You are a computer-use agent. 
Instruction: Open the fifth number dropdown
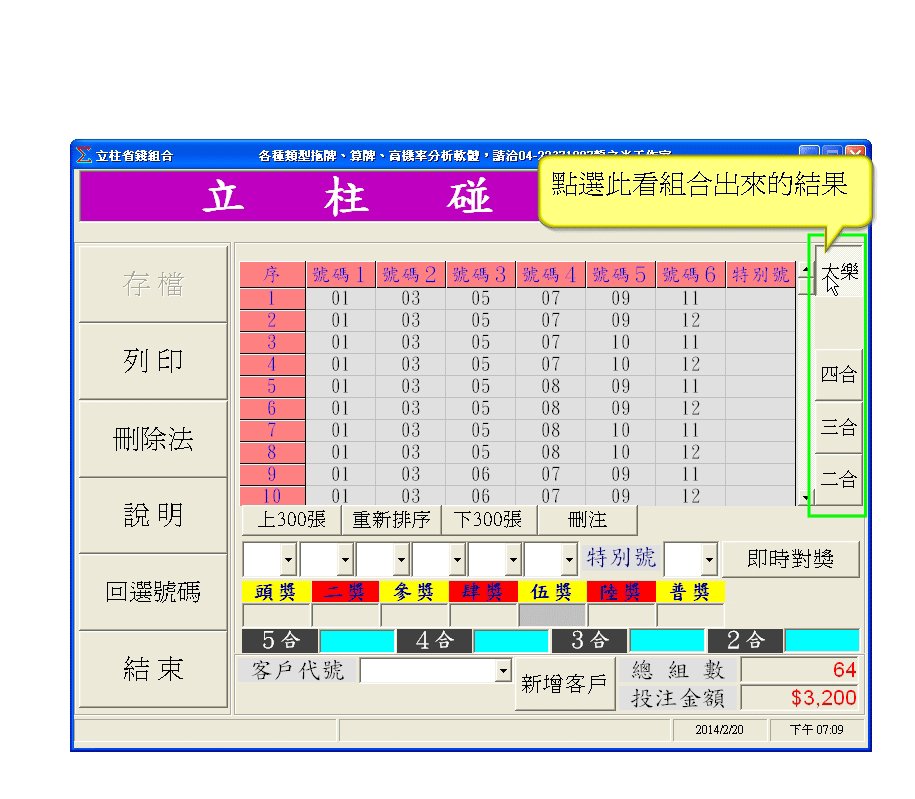[x=513, y=560]
